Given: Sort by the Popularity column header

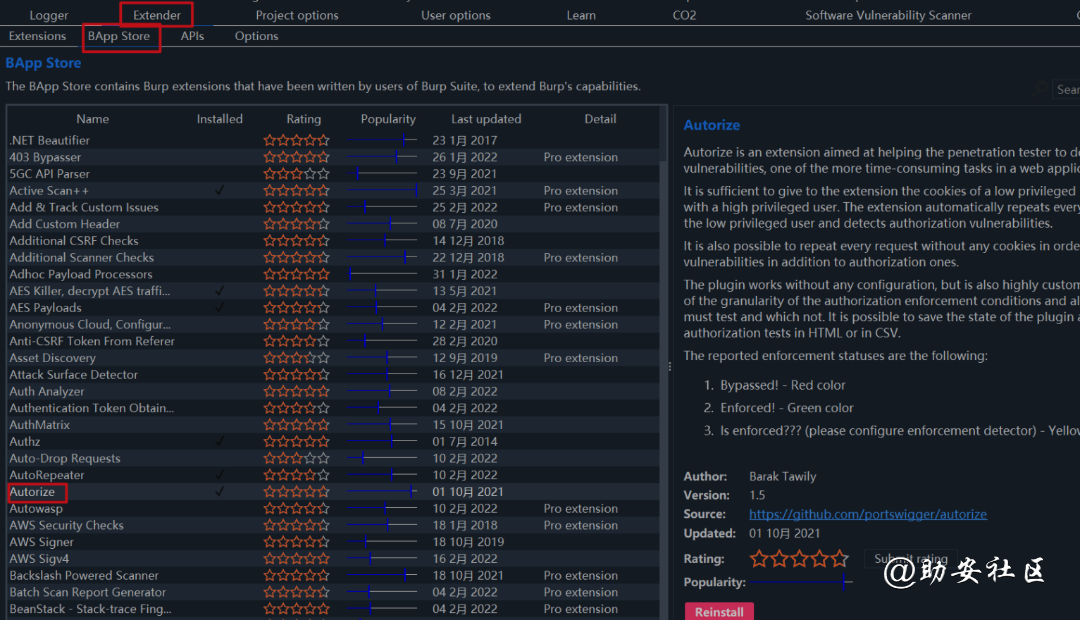Looking at the screenshot, I should (x=388, y=119).
